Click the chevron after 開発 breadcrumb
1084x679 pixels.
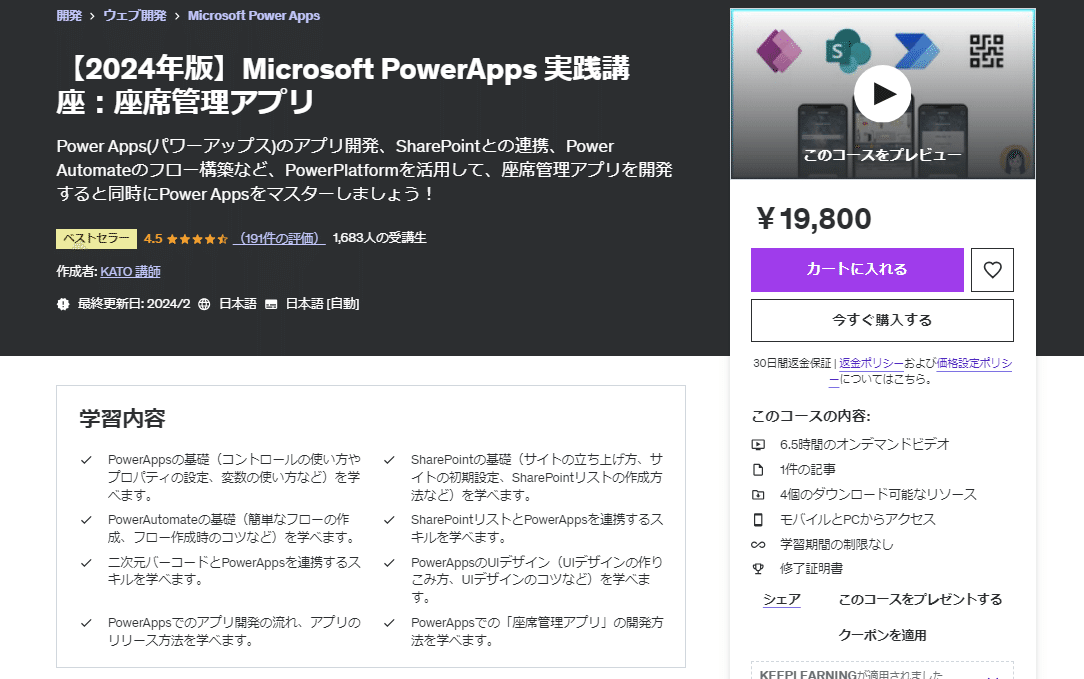coord(92,16)
